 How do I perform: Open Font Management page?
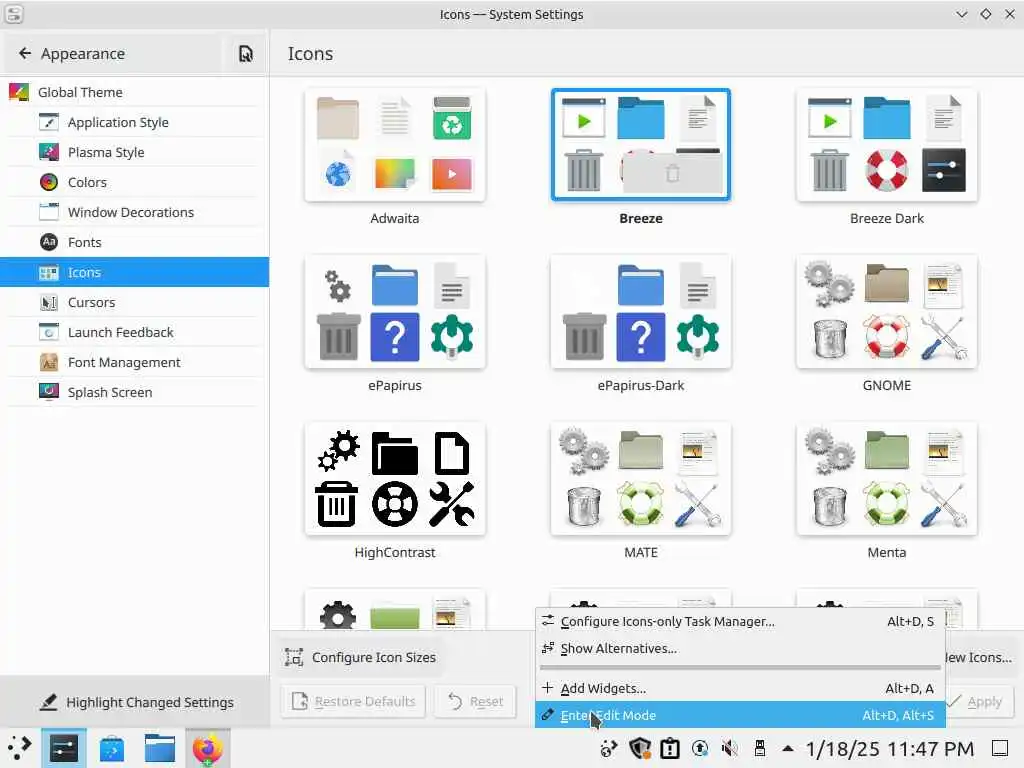(x=134, y=362)
